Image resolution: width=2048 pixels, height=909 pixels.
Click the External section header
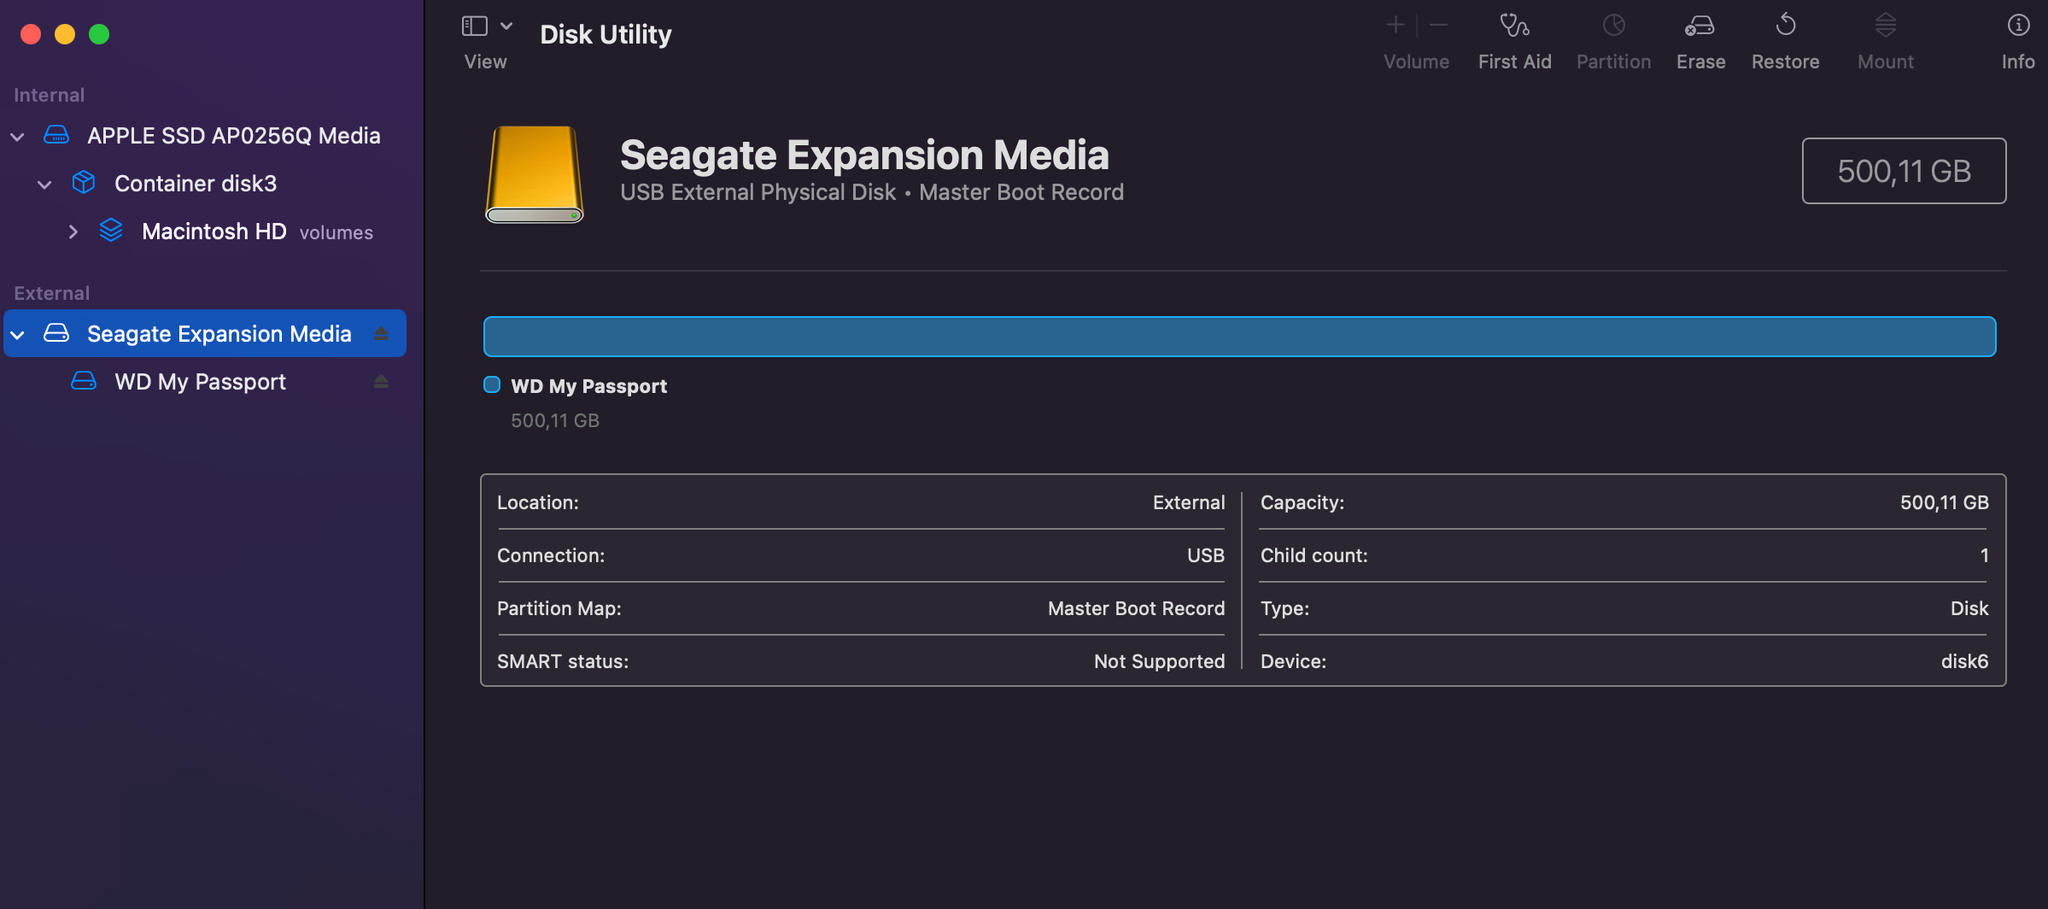tap(52, 293)
